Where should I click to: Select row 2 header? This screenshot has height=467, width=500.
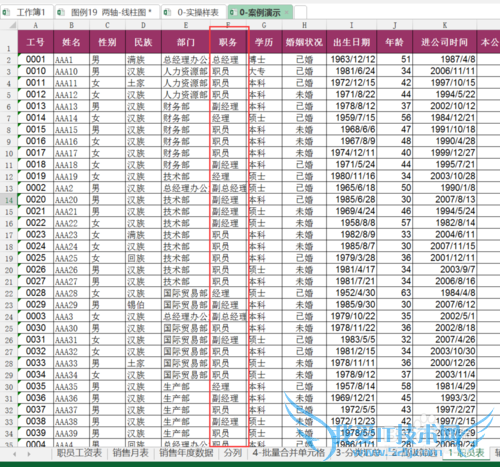click(x=9, y=60)
